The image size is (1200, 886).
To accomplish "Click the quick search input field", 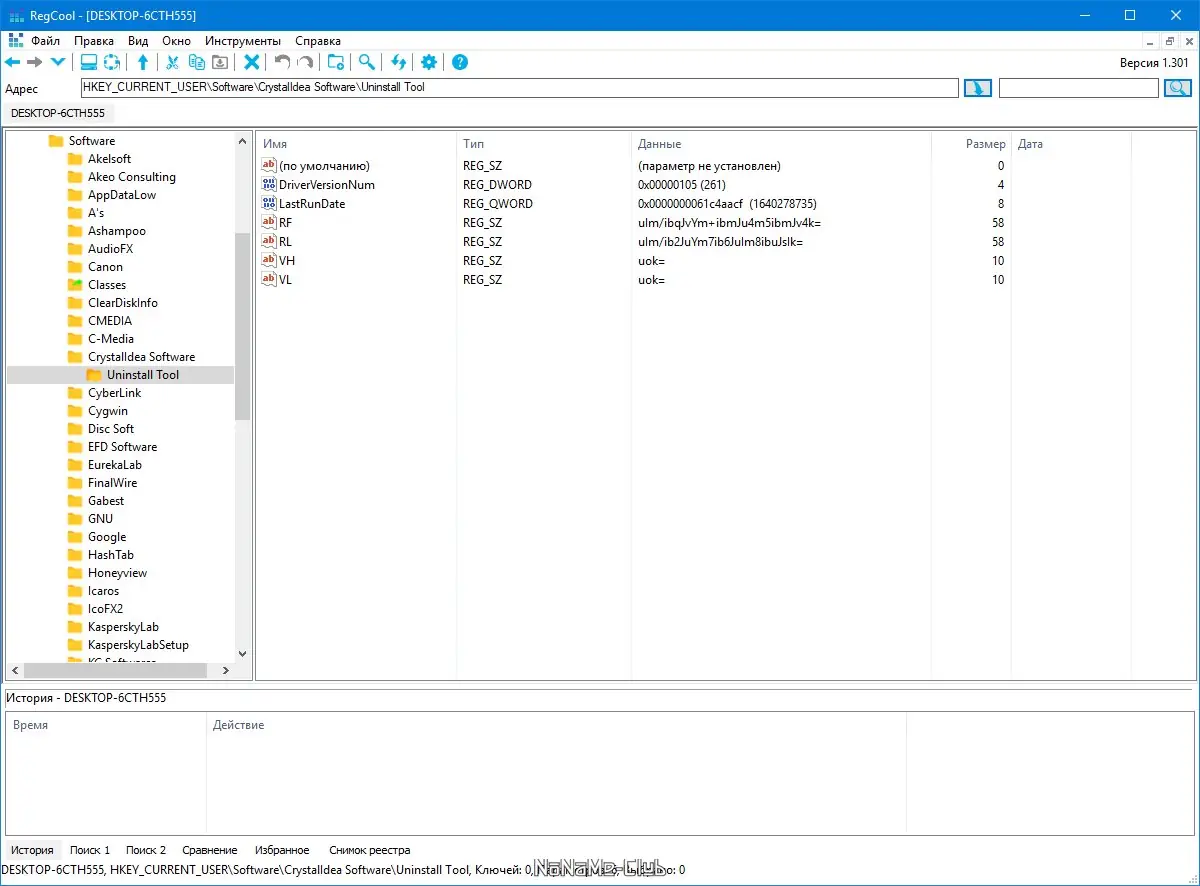I will [x=1078, y=88].
